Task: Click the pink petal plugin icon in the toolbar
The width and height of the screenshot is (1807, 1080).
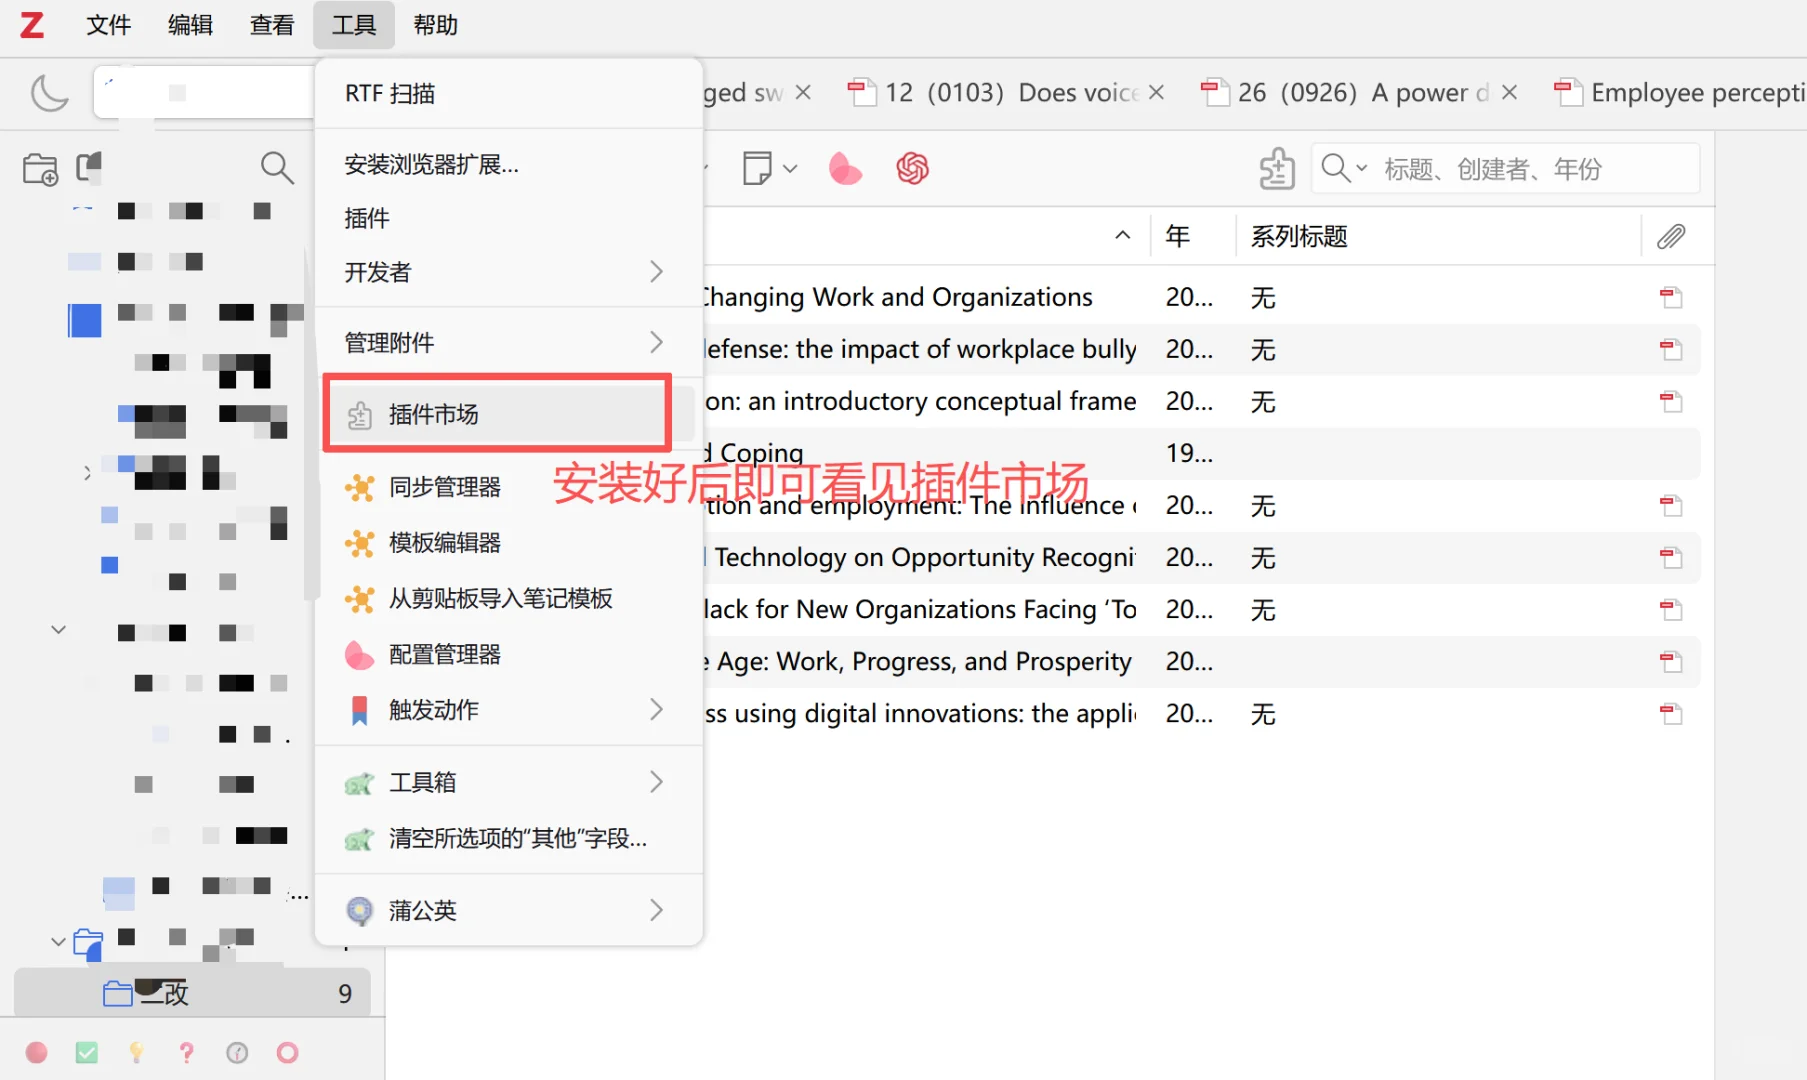Action: 845,168
